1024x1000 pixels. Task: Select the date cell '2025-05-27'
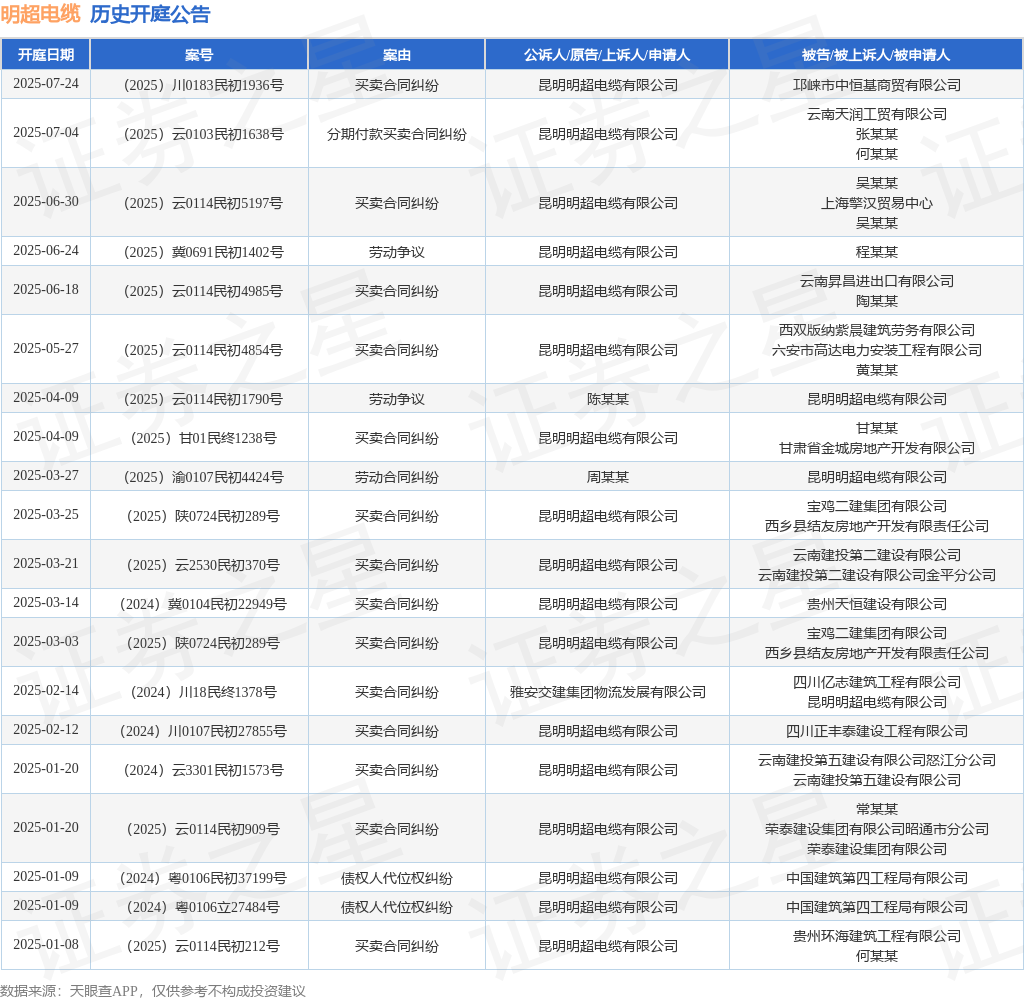point(46,348)
